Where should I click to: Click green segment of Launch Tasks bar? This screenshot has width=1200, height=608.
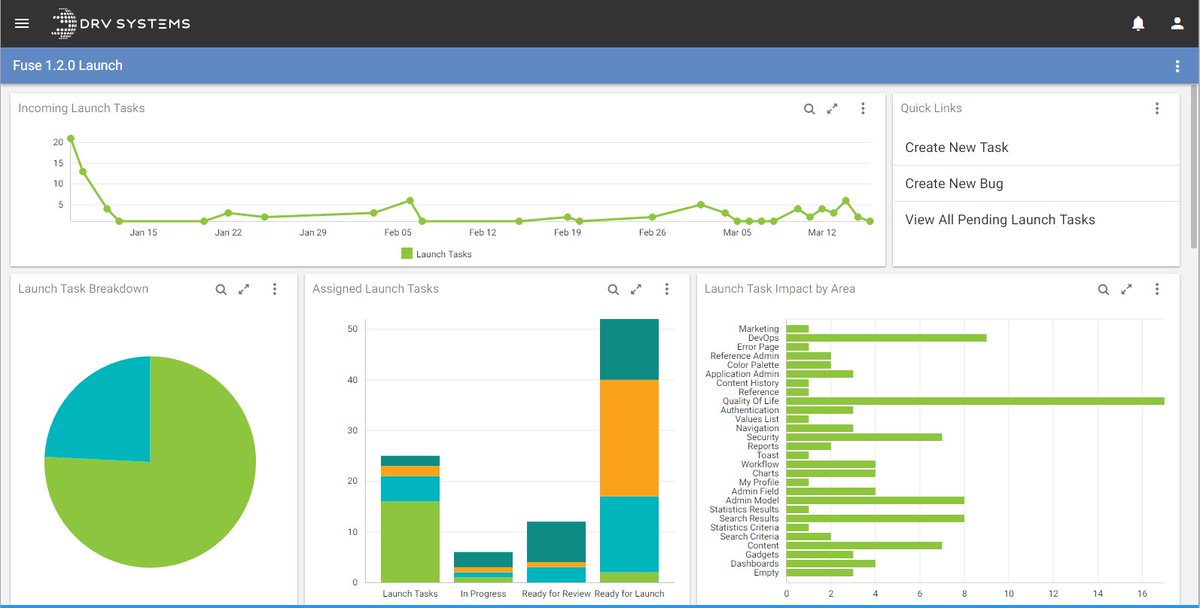[410, 541]
